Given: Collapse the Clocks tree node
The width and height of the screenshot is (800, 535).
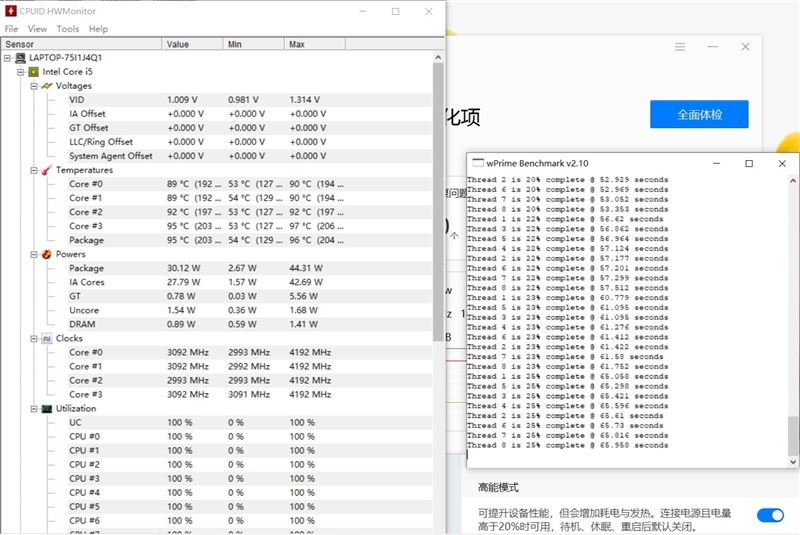Looking at the screenshot, I should point(34,338).
